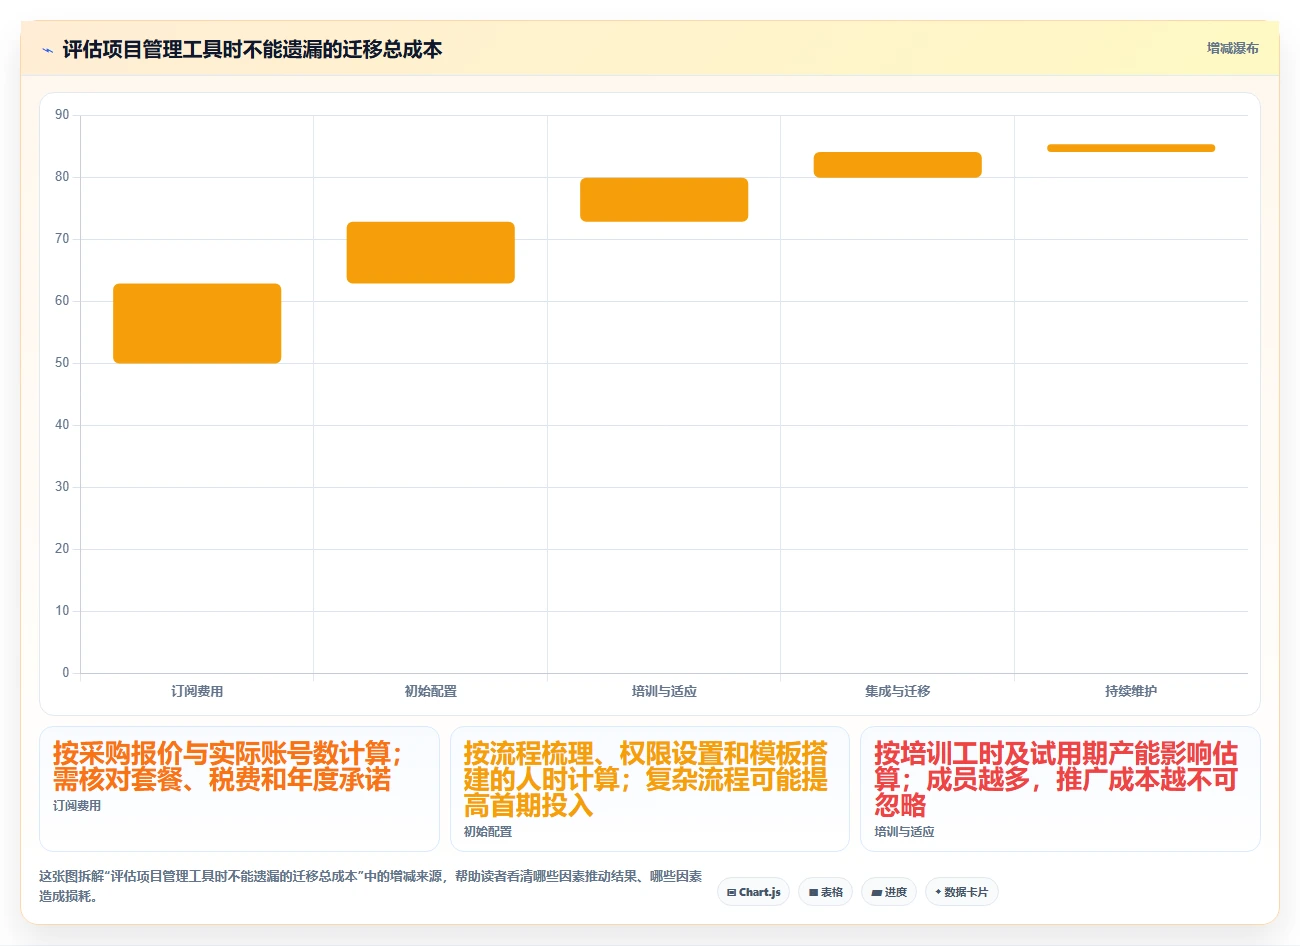
Task: Click the 数据卡片 tag chip
Action: pyautogui.click(x=961, y=892)
